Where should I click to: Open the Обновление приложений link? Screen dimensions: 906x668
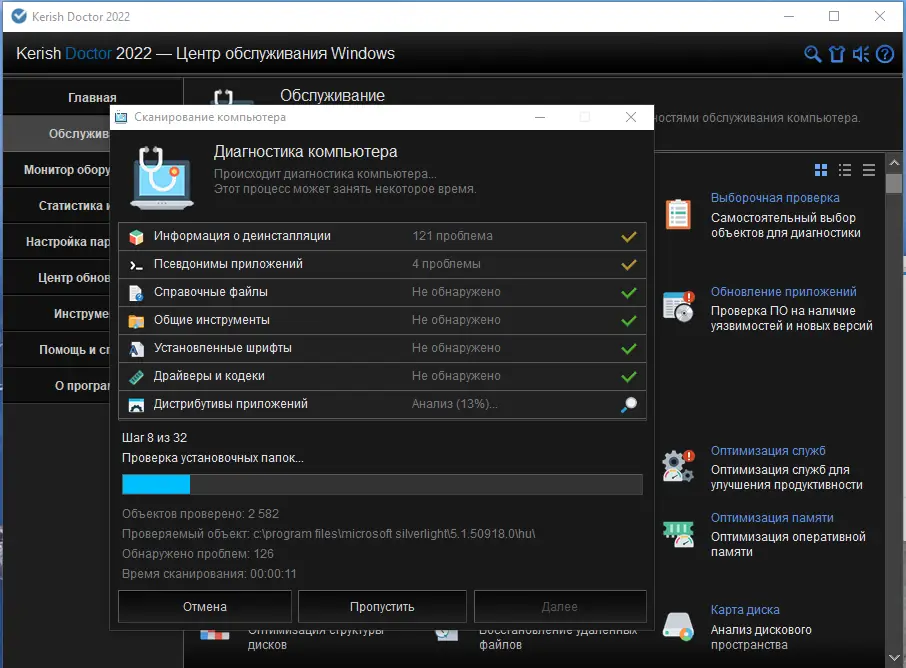784,292
